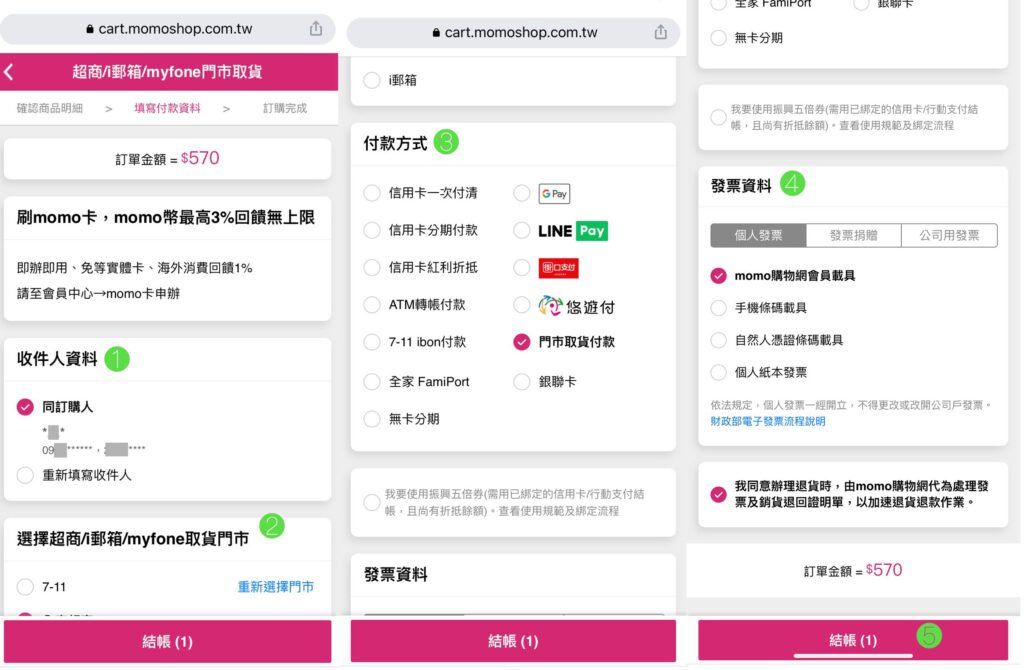
Task: Choose 信用卡一次付清 payment
Action: [372, 193]
